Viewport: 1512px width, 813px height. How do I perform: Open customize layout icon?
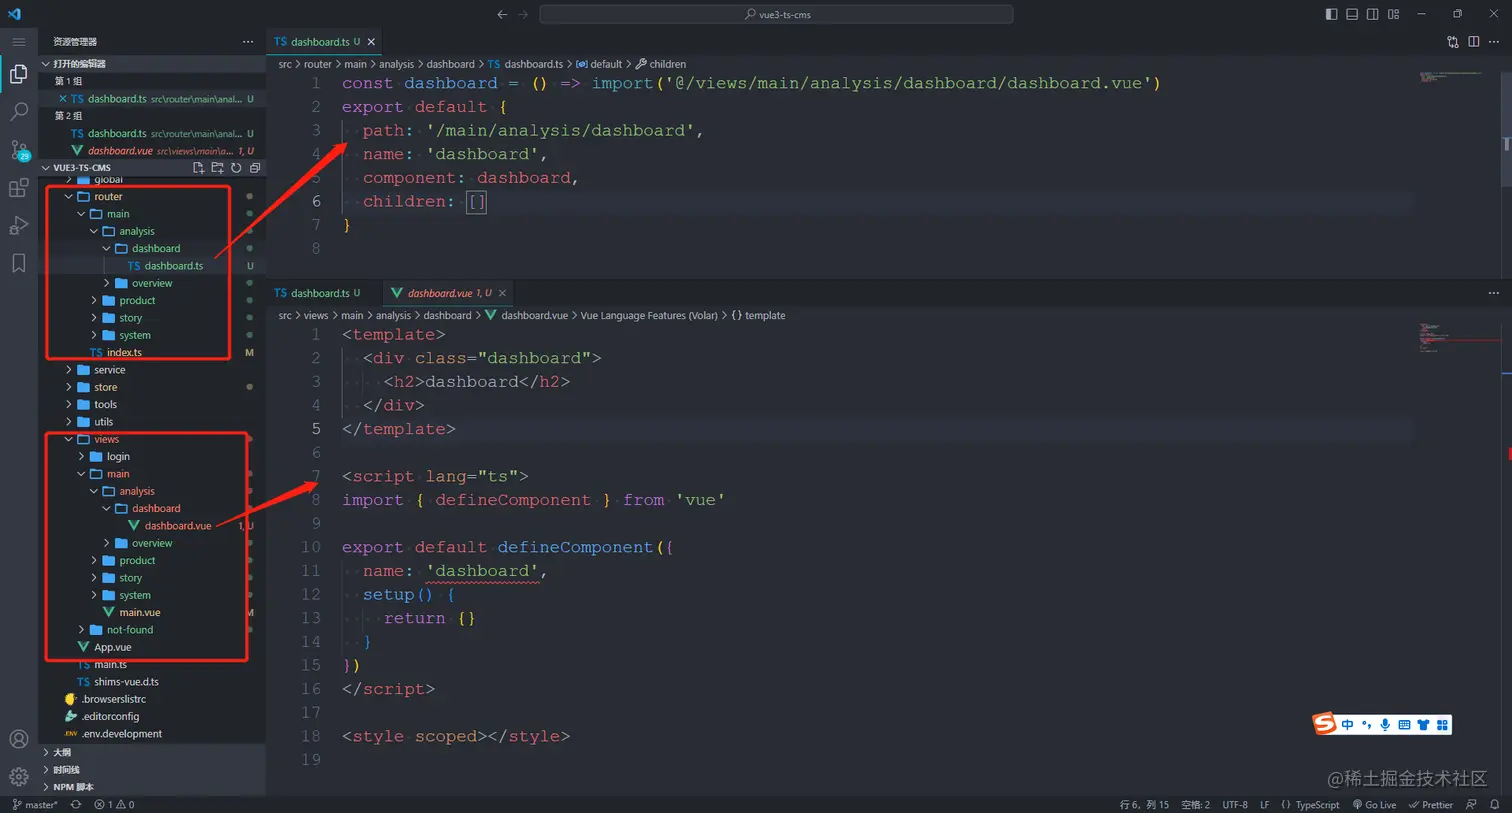(1394, 14)
